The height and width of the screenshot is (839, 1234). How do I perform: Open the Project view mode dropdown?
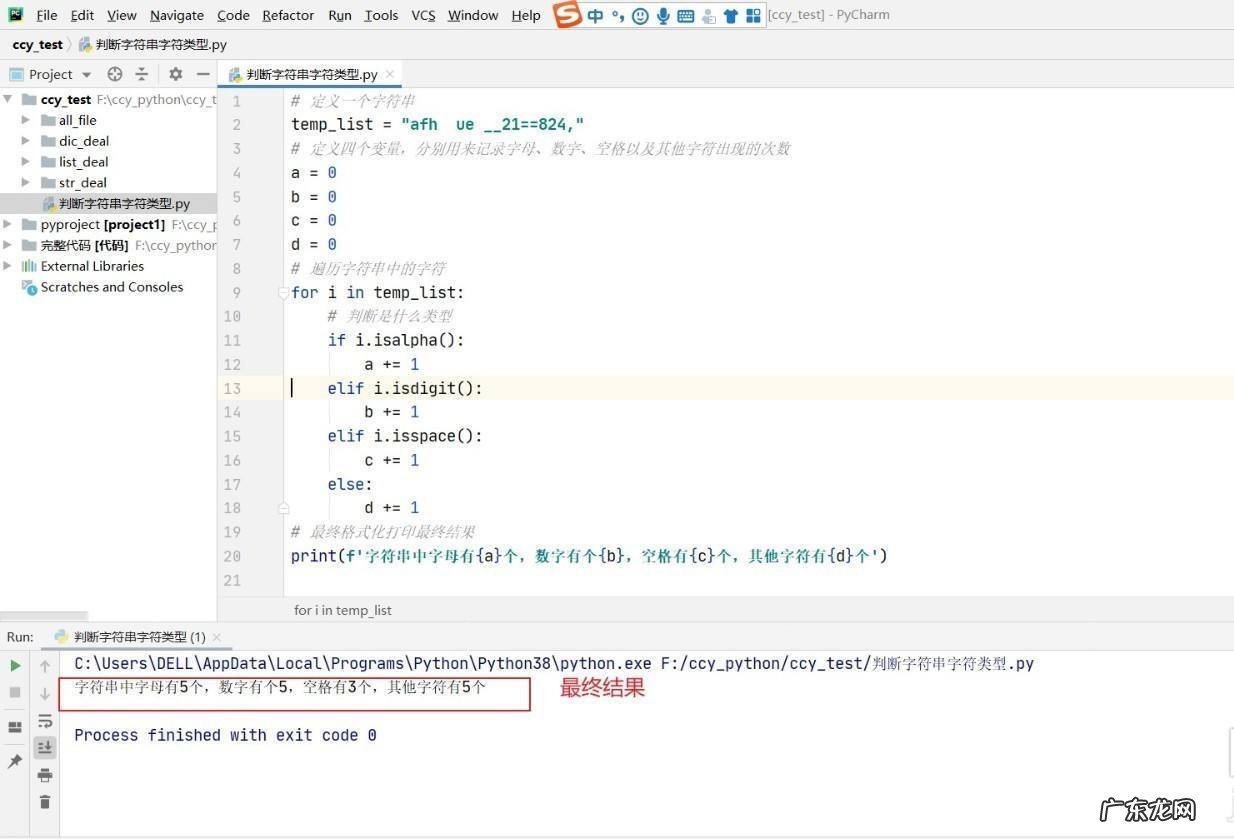click(x=86, y=74)
